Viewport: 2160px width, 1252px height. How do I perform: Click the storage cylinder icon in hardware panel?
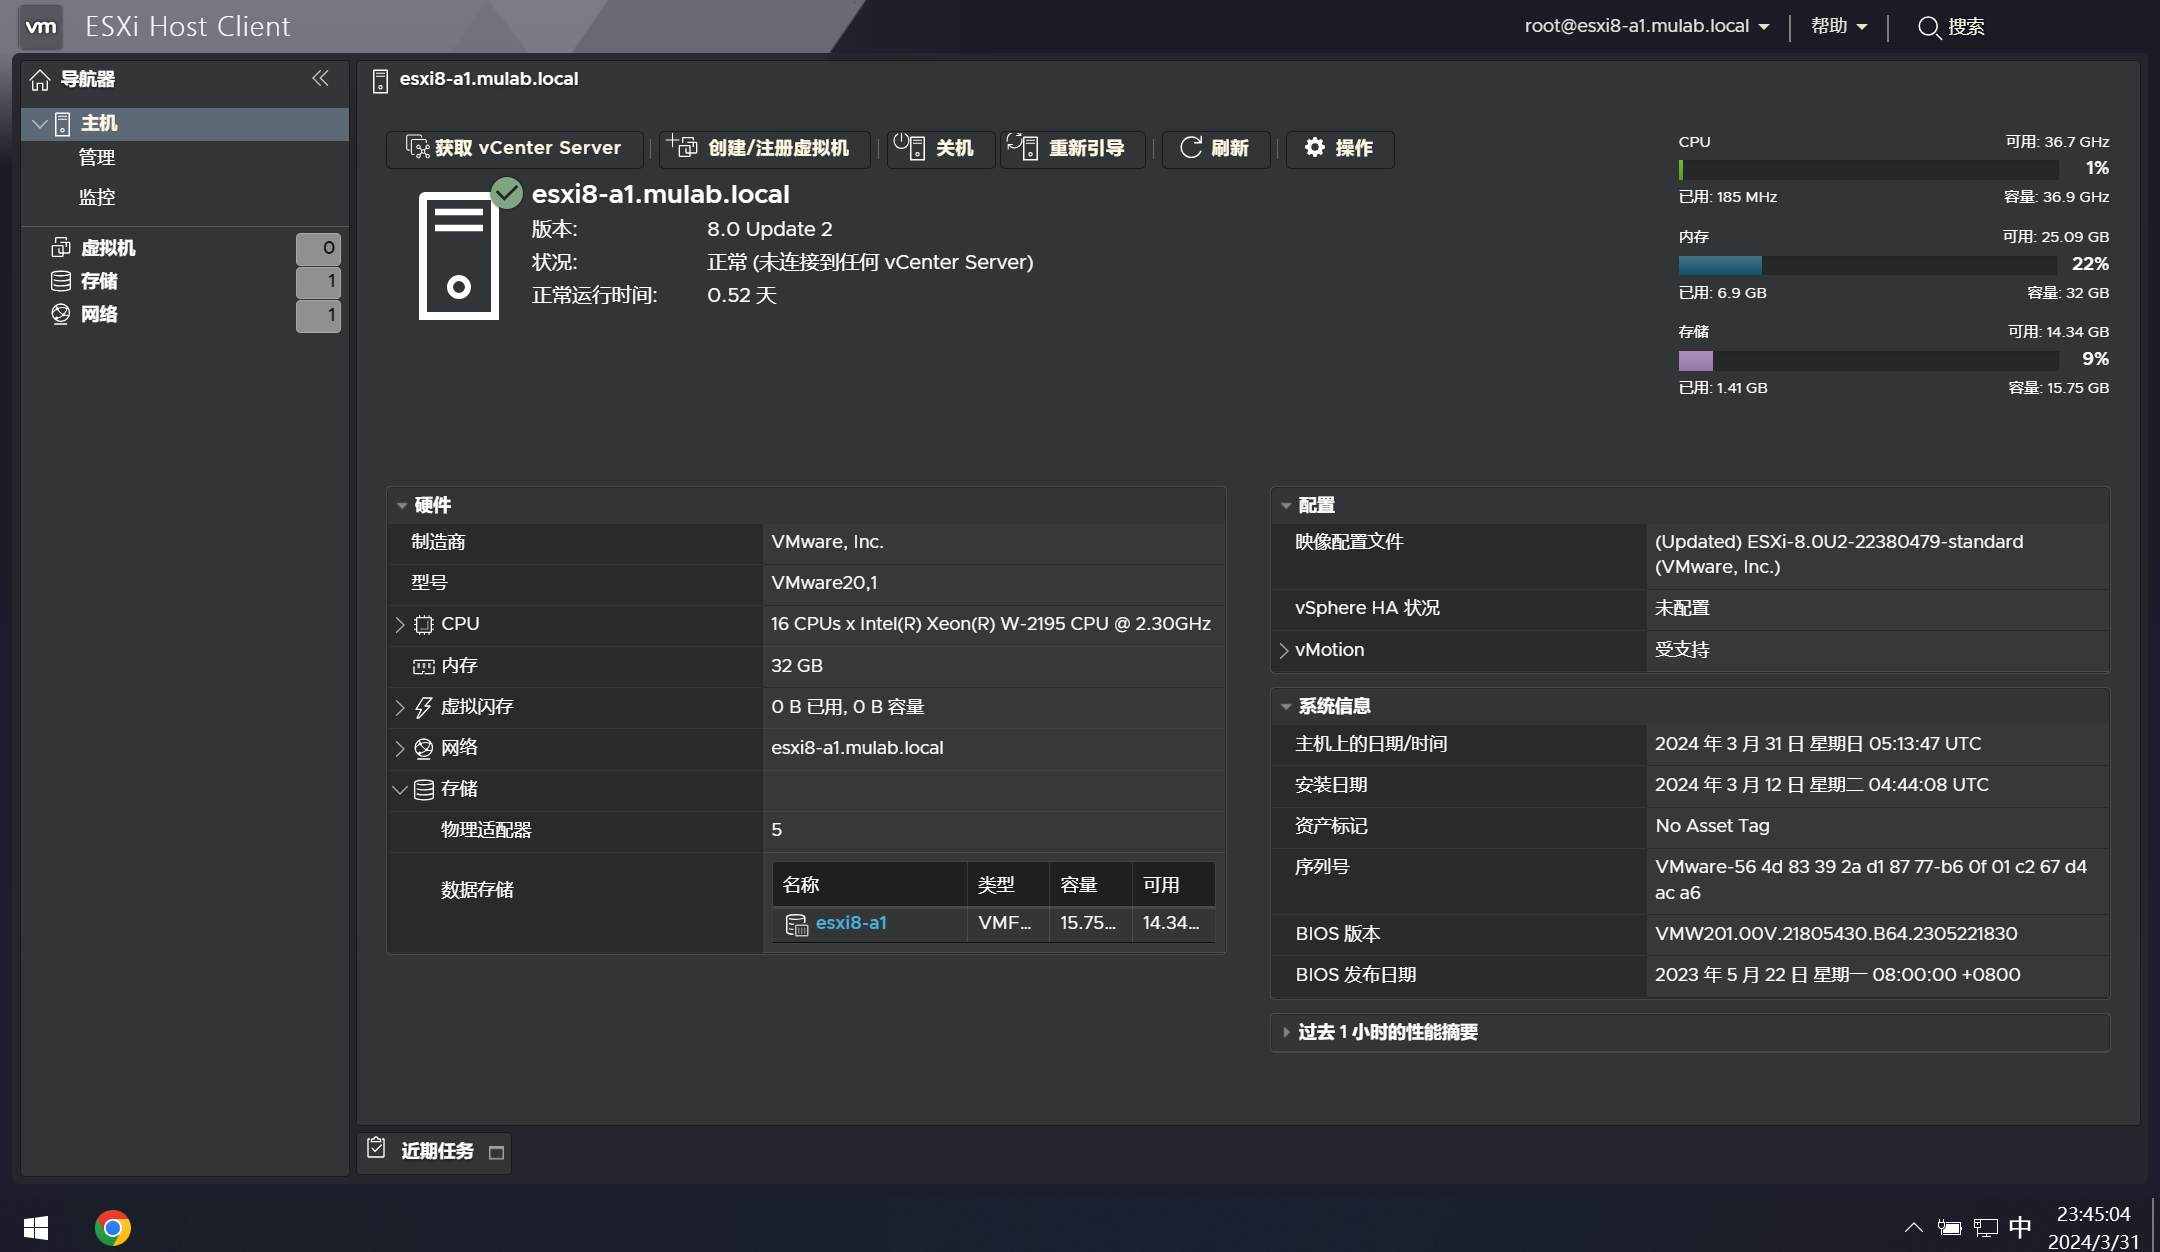tap(424, 790)
